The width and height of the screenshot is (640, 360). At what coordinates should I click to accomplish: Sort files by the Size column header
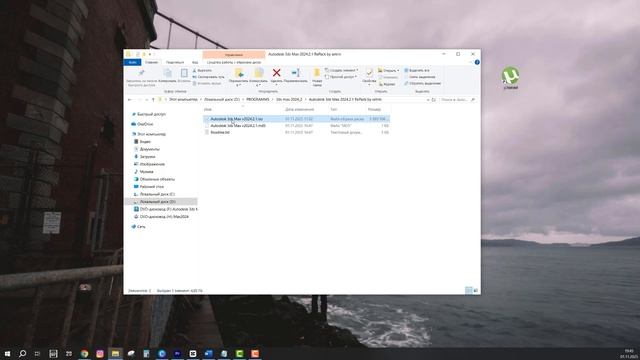(x=374, y=109)
